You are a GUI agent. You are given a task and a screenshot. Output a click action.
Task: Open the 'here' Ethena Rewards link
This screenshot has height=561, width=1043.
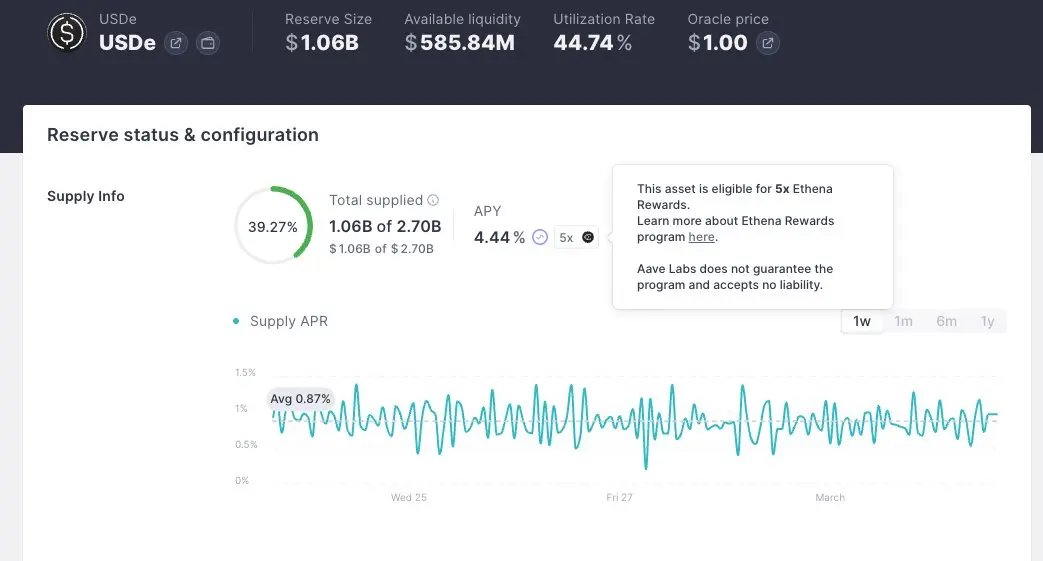coord(701,237)
